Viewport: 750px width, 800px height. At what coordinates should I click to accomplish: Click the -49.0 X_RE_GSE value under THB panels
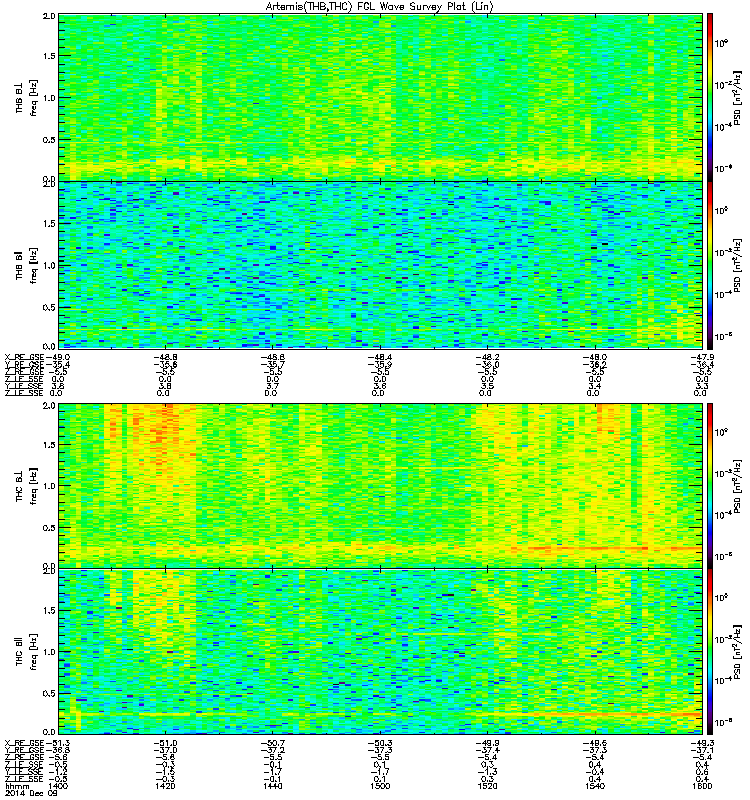pos(58,357)
